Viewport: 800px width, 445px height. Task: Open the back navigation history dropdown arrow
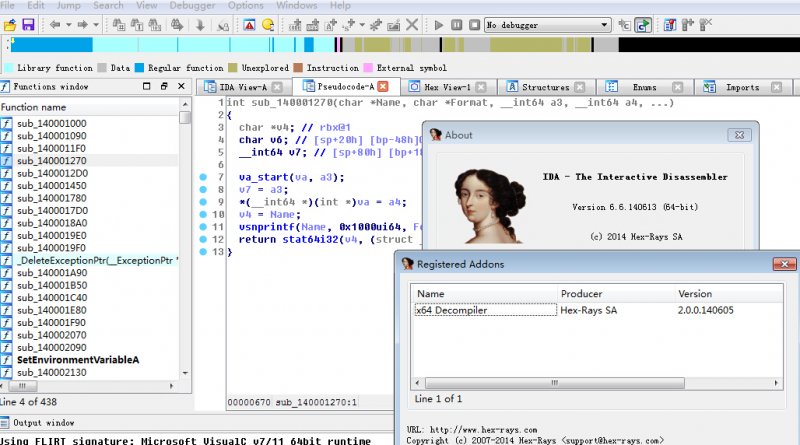[68, 24]
